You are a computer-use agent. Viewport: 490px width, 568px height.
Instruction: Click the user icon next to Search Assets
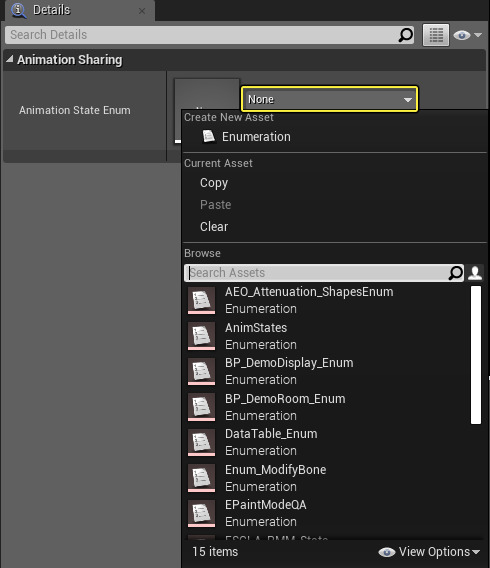[x=475, y=273]
